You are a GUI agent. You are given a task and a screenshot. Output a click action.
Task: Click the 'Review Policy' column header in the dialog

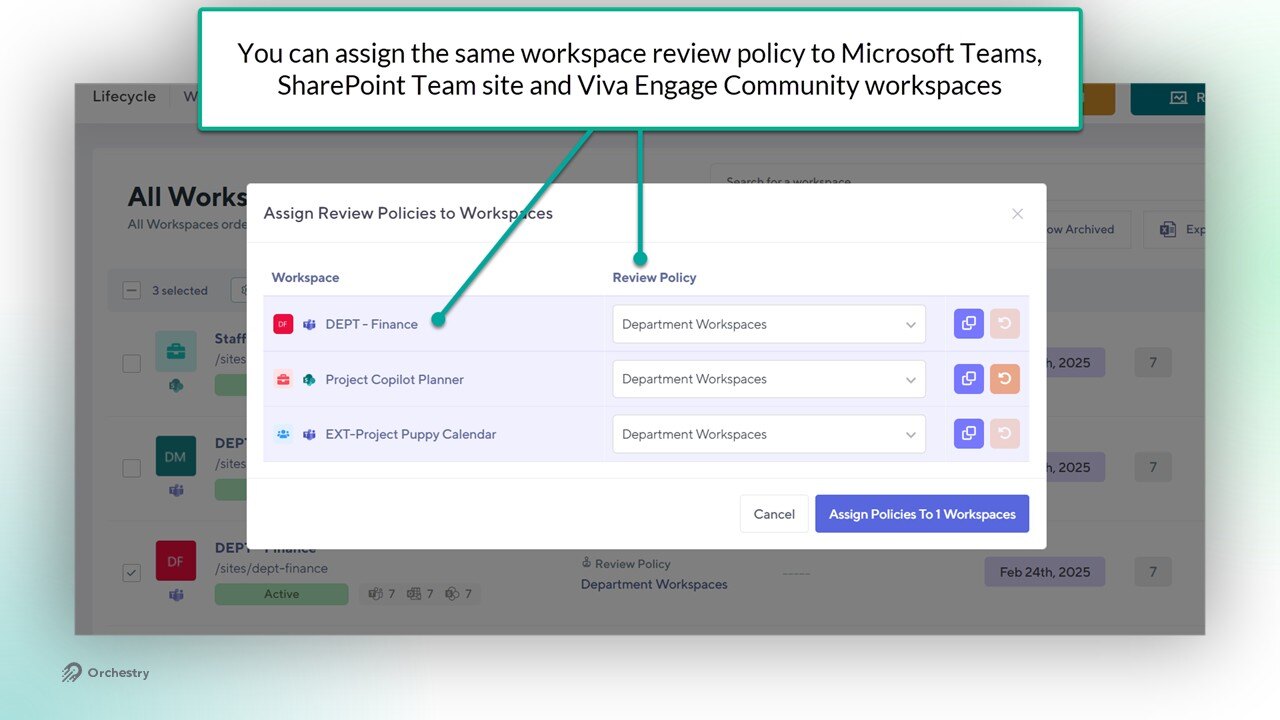pyautogui.click(x=654, y=277)
